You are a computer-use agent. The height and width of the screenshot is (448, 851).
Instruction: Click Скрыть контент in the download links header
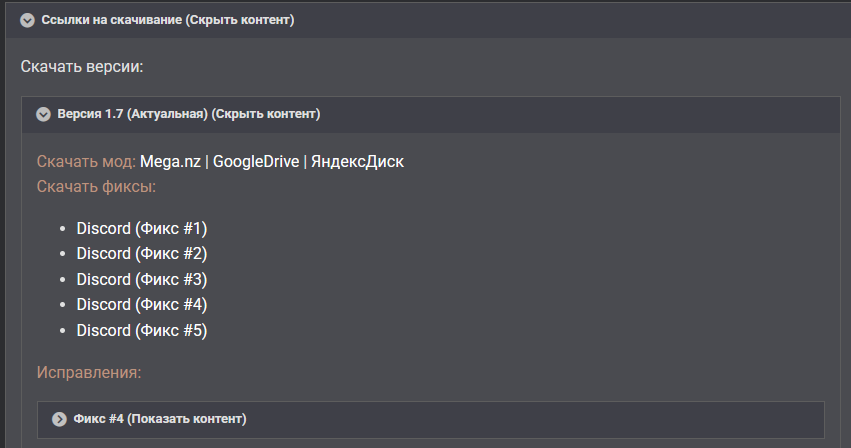coord(240,20)
